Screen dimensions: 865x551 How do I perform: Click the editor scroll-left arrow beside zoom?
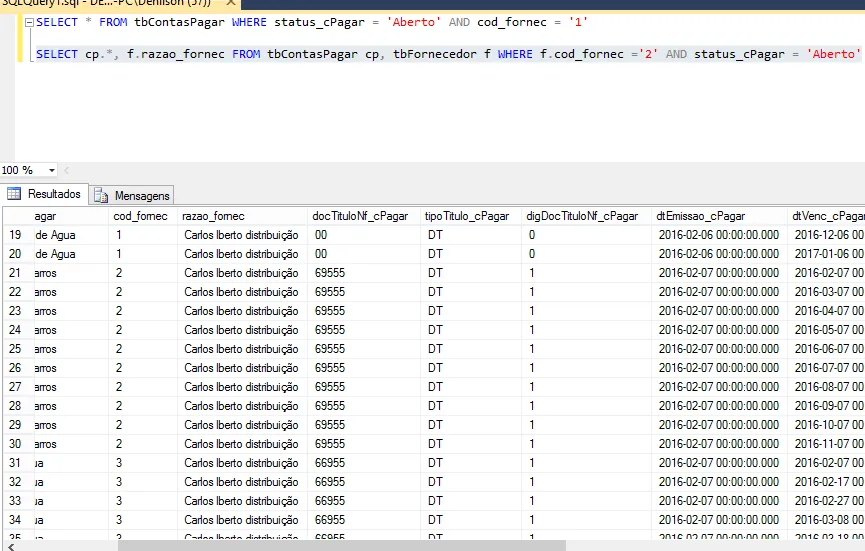(x=68, y=171)
